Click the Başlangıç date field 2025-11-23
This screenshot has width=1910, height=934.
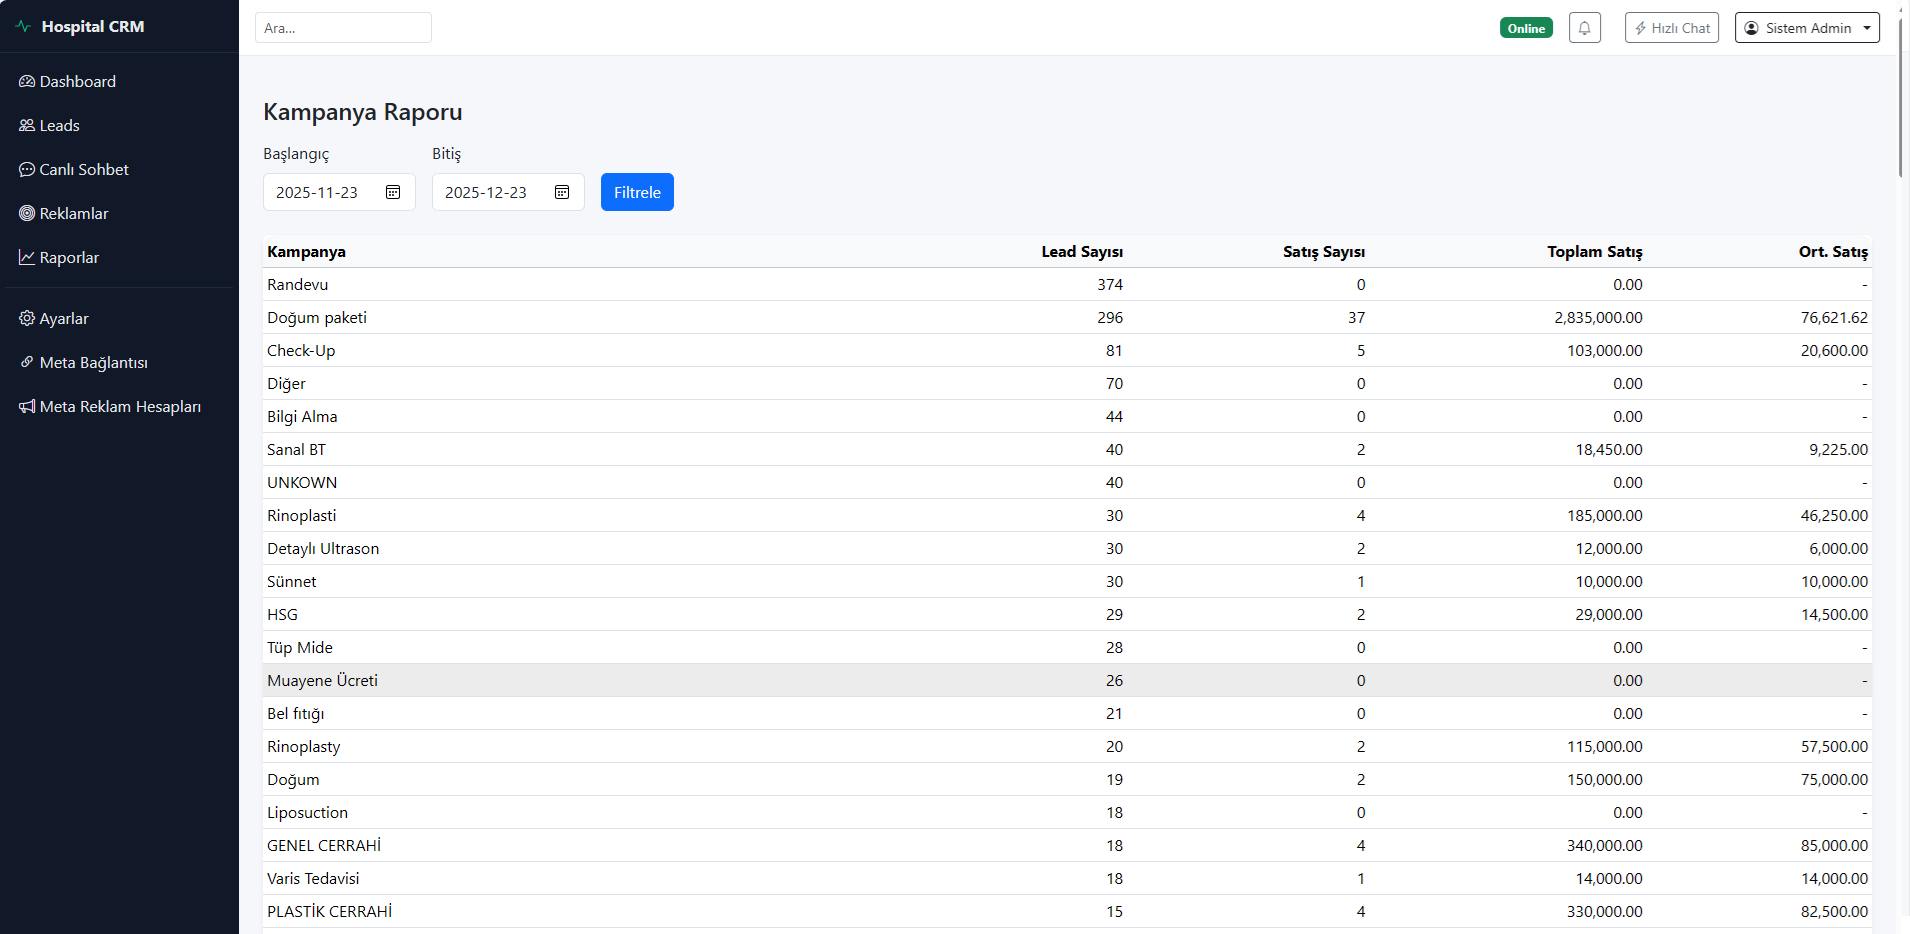point(318,192)
